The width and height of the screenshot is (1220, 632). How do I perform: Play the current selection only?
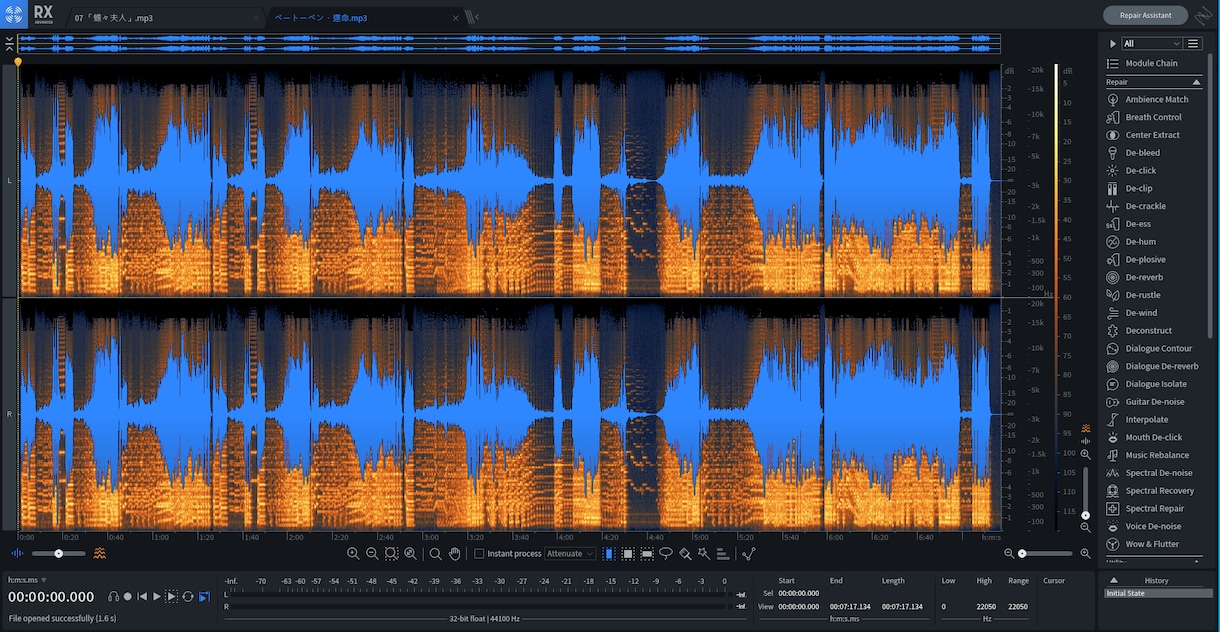click(171, 597)
